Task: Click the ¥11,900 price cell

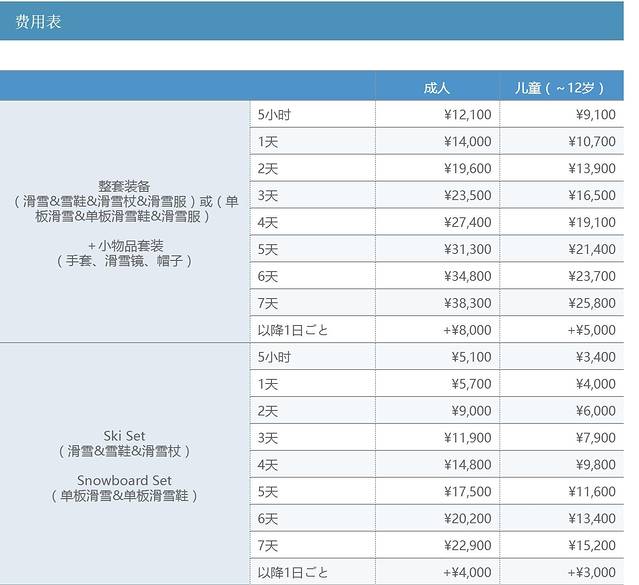Action: (x=466, y=438)
